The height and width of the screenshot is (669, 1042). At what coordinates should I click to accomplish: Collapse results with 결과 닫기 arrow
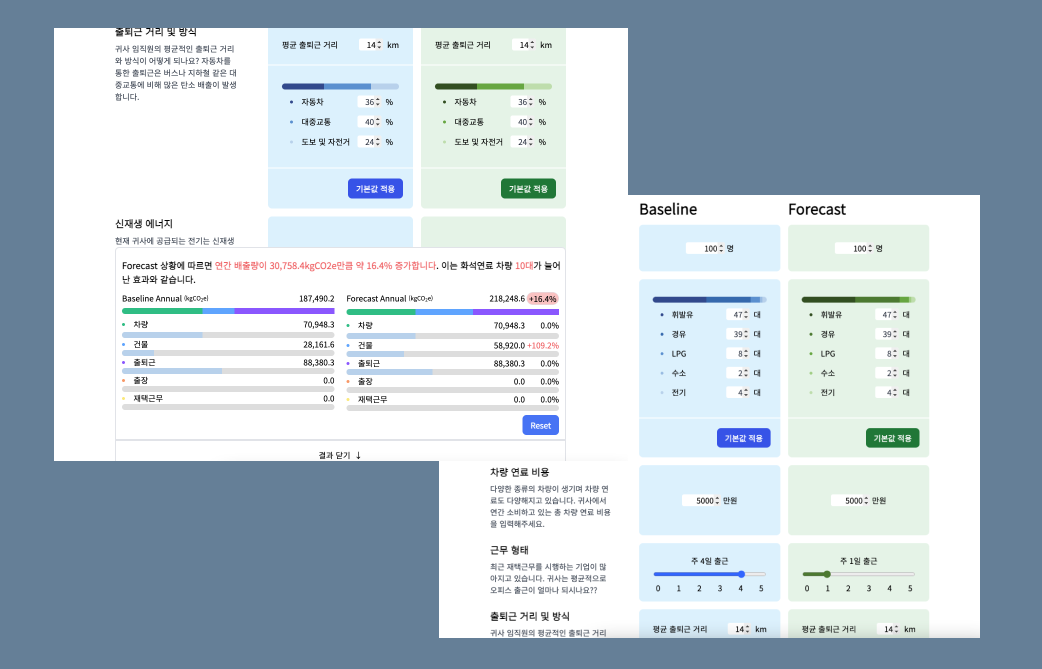340,455
